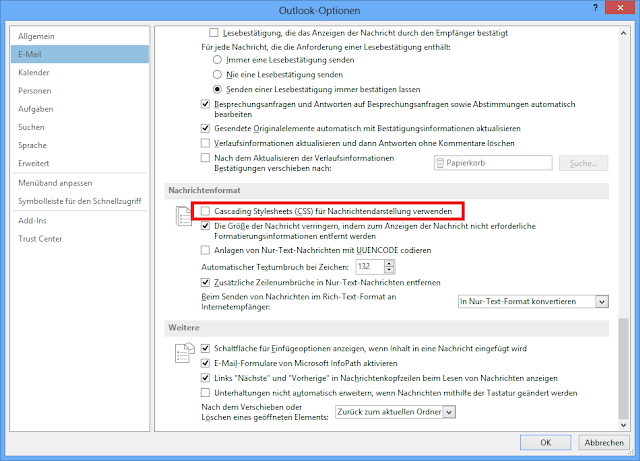
Task: Check Anlagen mit UUENCODE codieren
Action: coord(205,250)
